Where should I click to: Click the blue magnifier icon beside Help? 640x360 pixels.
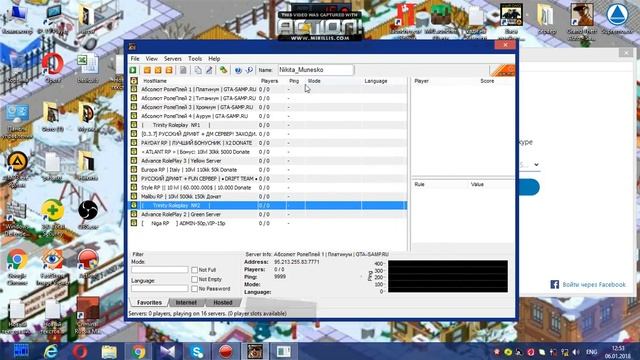pyautogui.click(x=249, y=70)
